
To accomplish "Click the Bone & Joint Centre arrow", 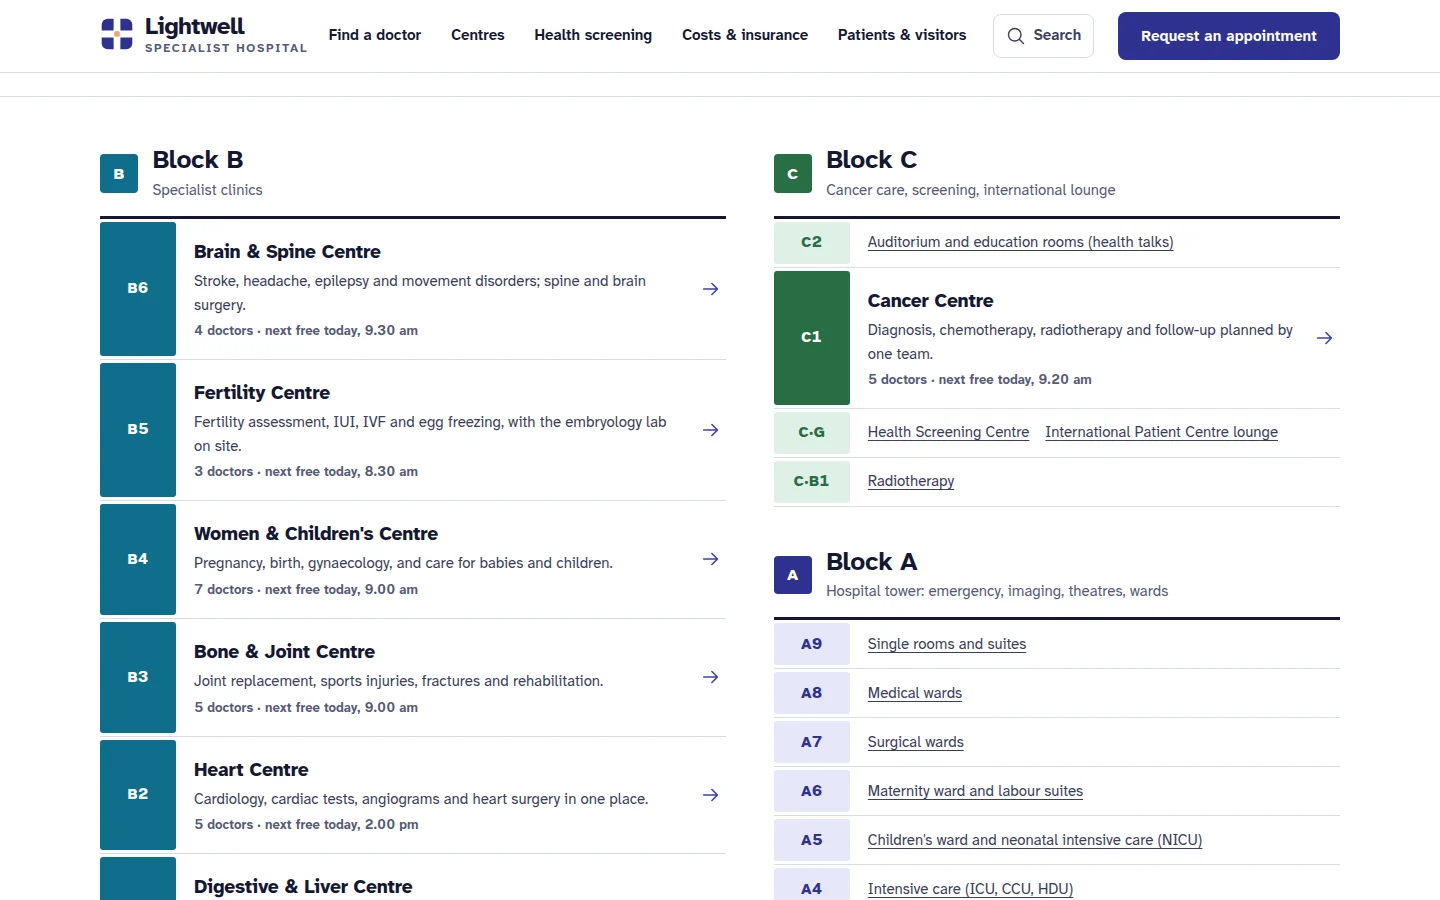I will (x=711, y=677).
